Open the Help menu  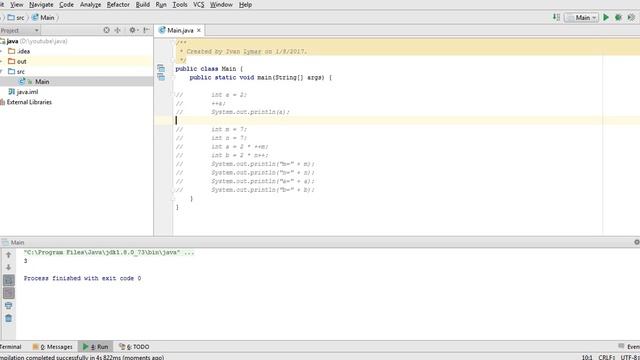(x=245, y=4)
